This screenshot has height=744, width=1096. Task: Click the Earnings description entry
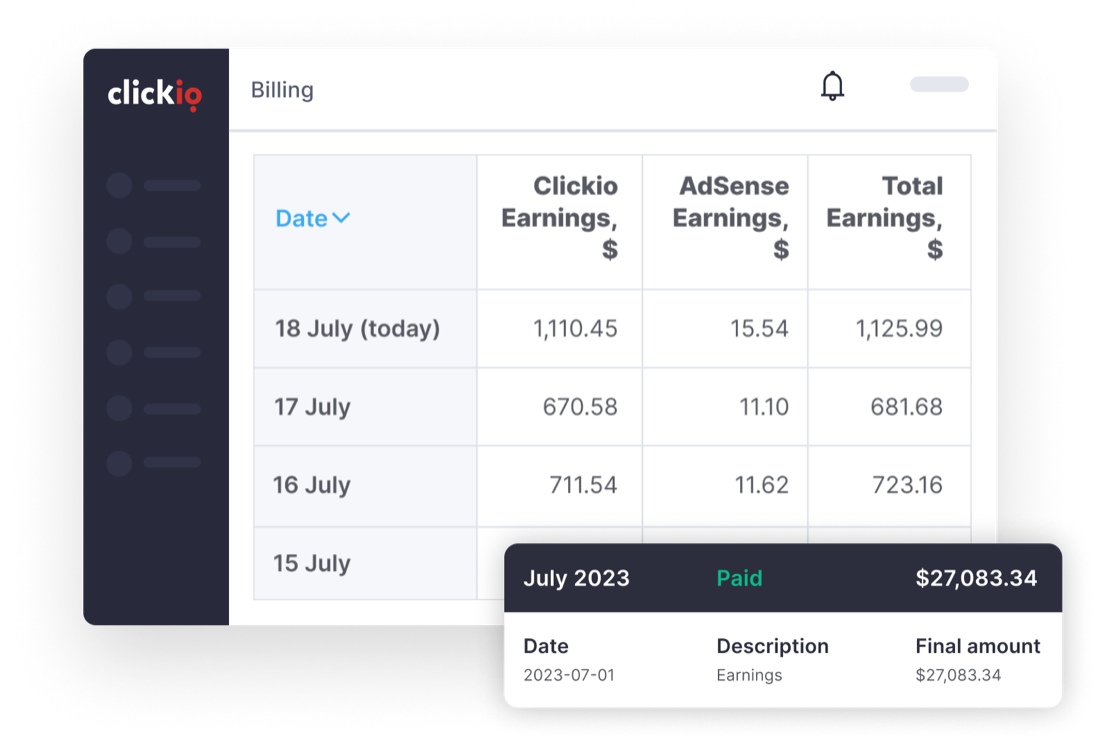749,675
